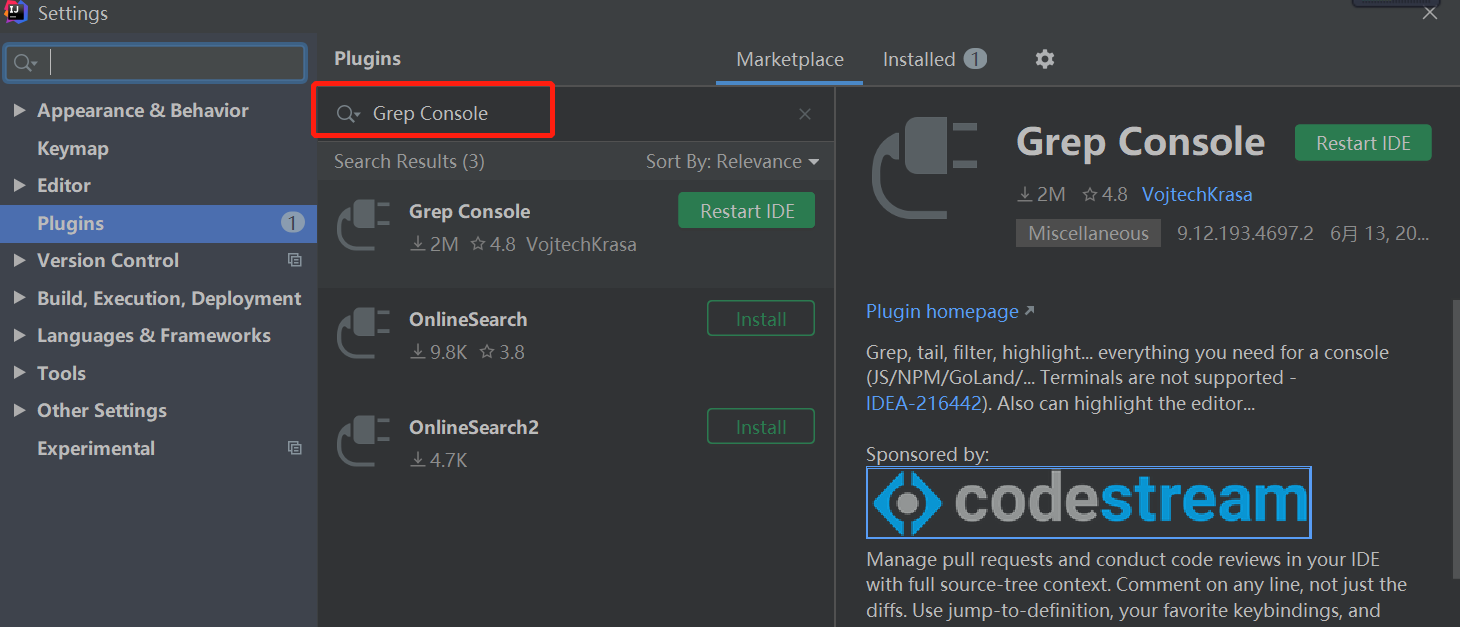Expand the Tools settings node
Image resolution: width=1460 pixels, height=627 pixels.
point(19,373)
